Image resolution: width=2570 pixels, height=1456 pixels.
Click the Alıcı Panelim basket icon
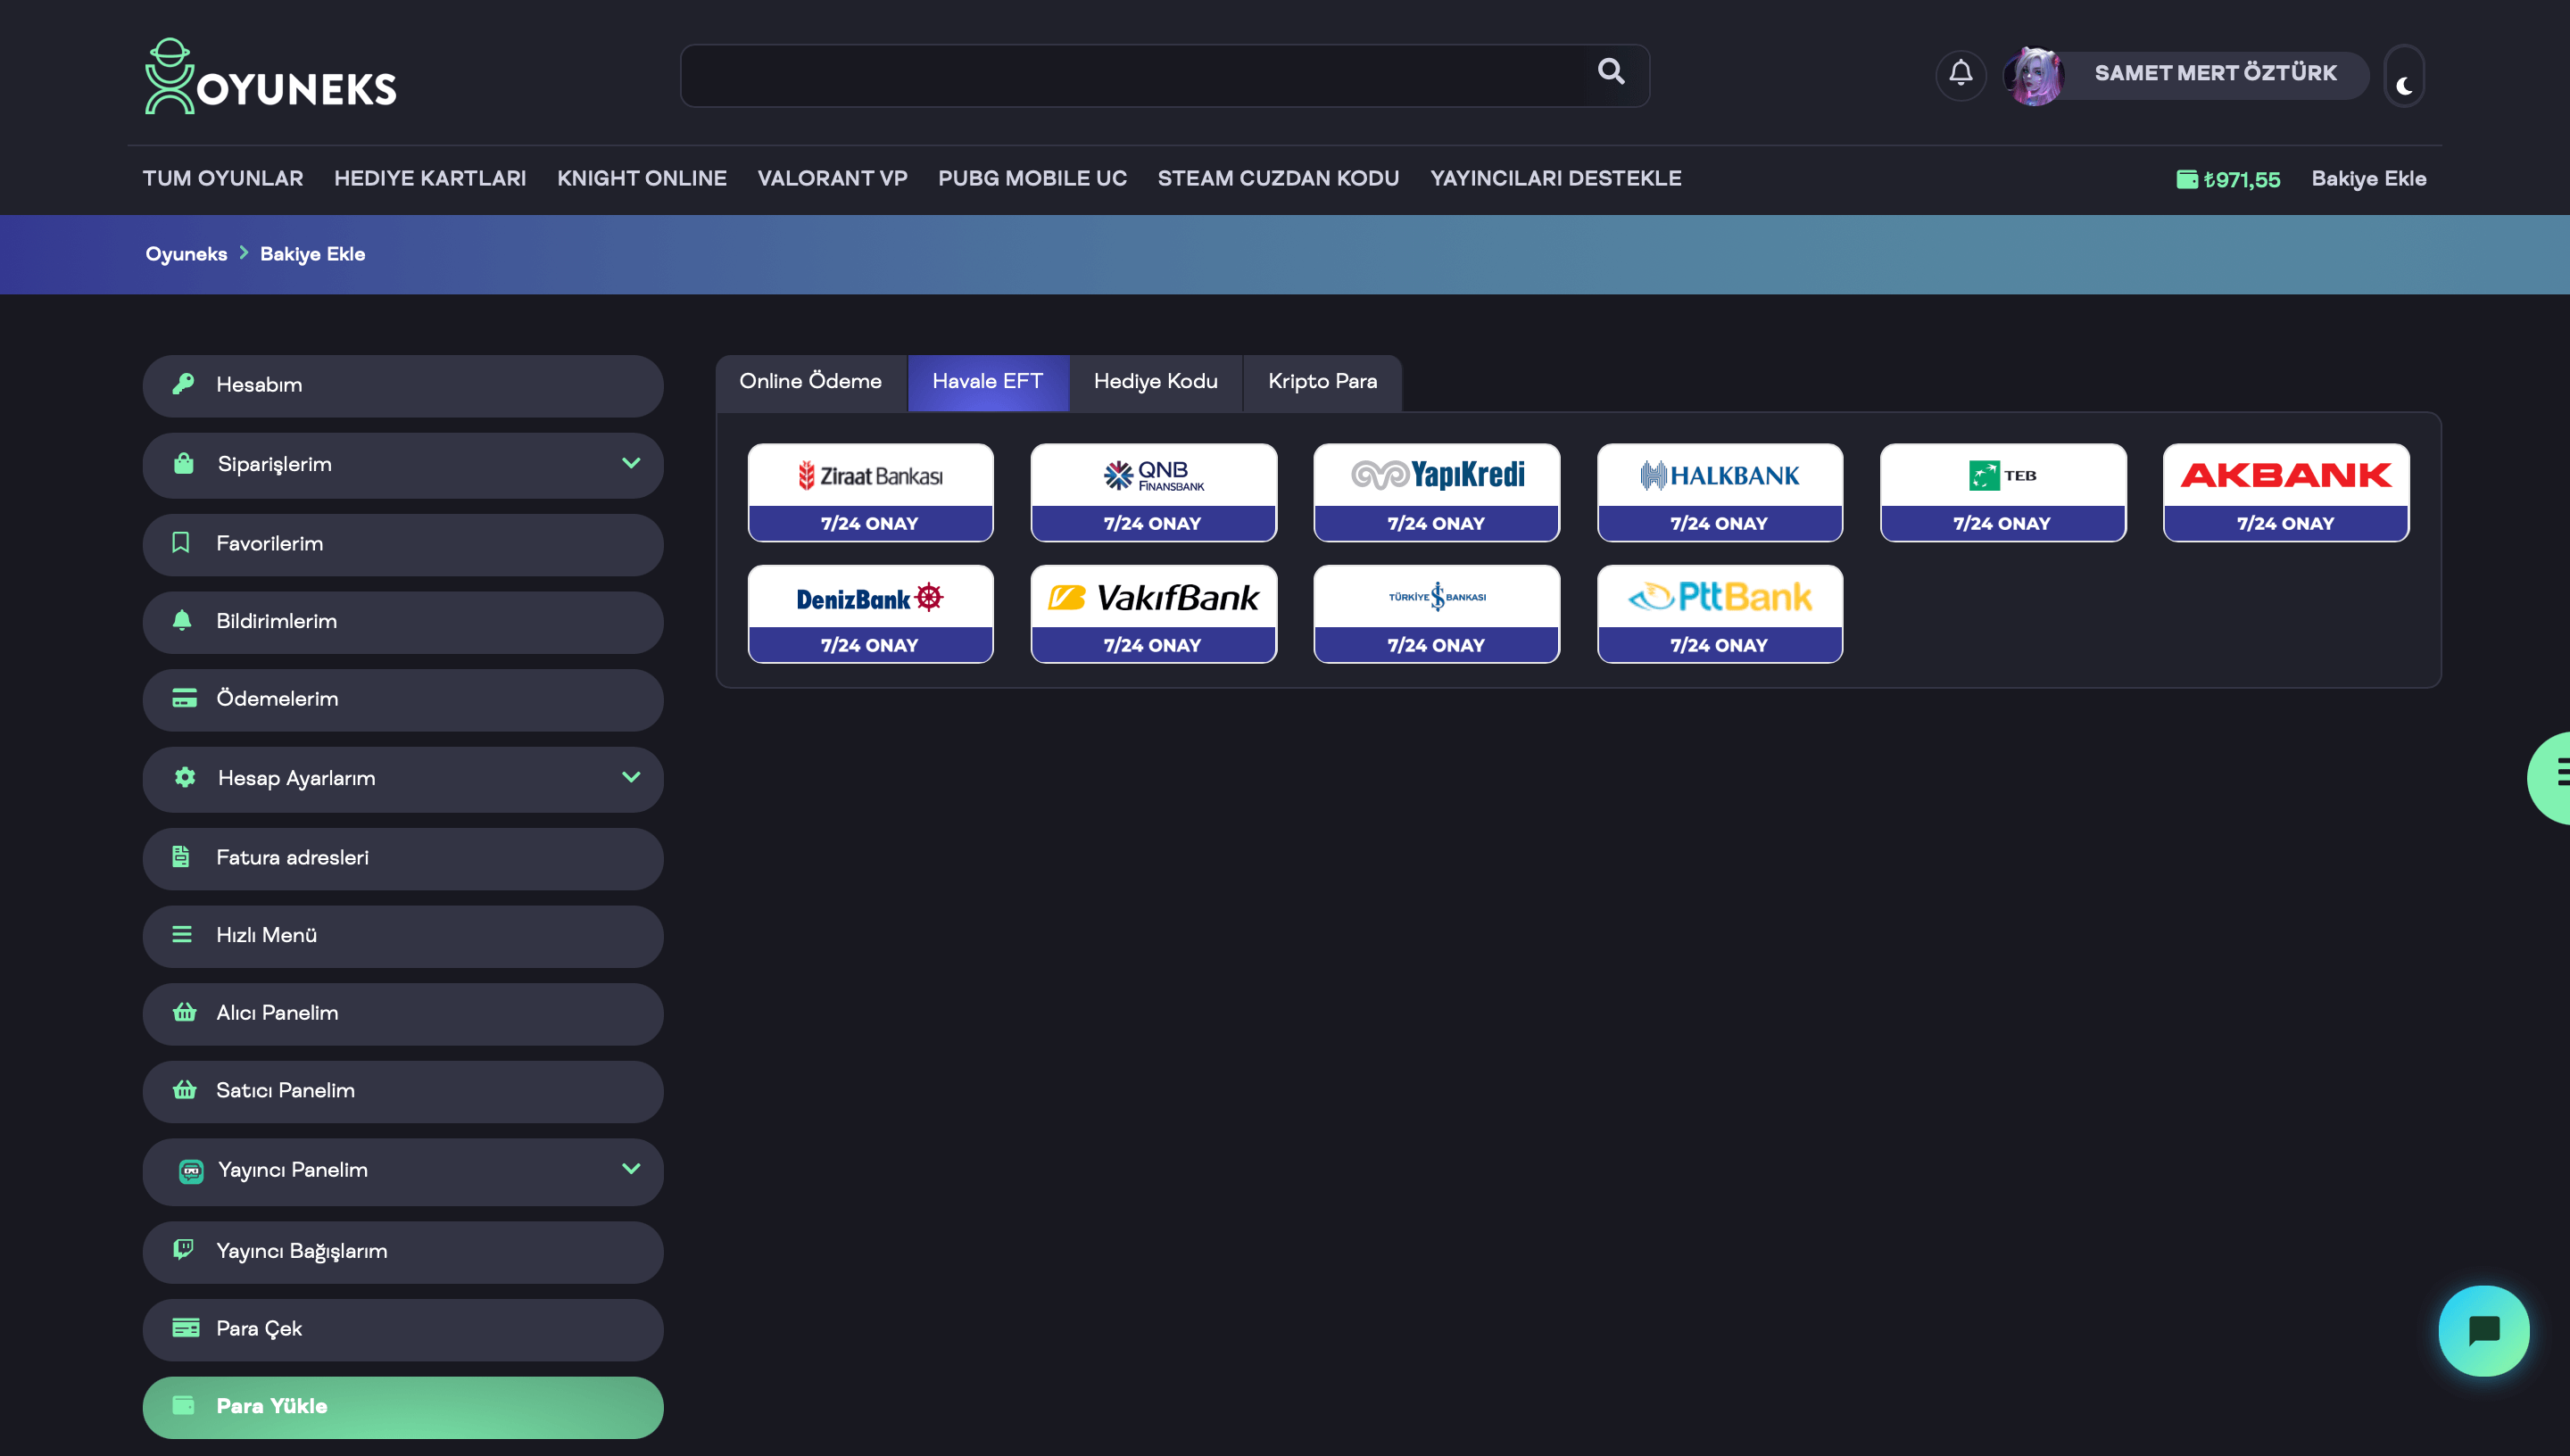point(184,1012)
